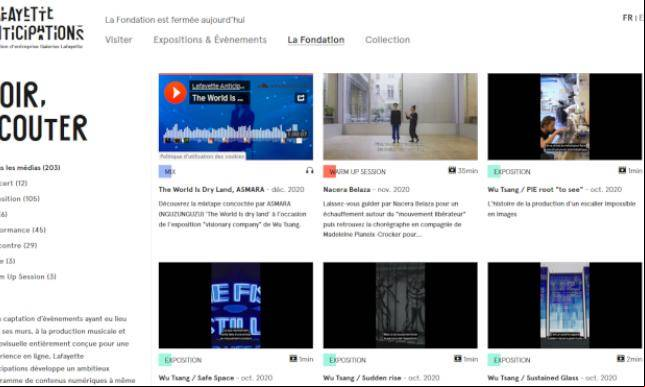Open The World Is Dry Land, ASMARA title
The image size is (645, 387).
211,189
